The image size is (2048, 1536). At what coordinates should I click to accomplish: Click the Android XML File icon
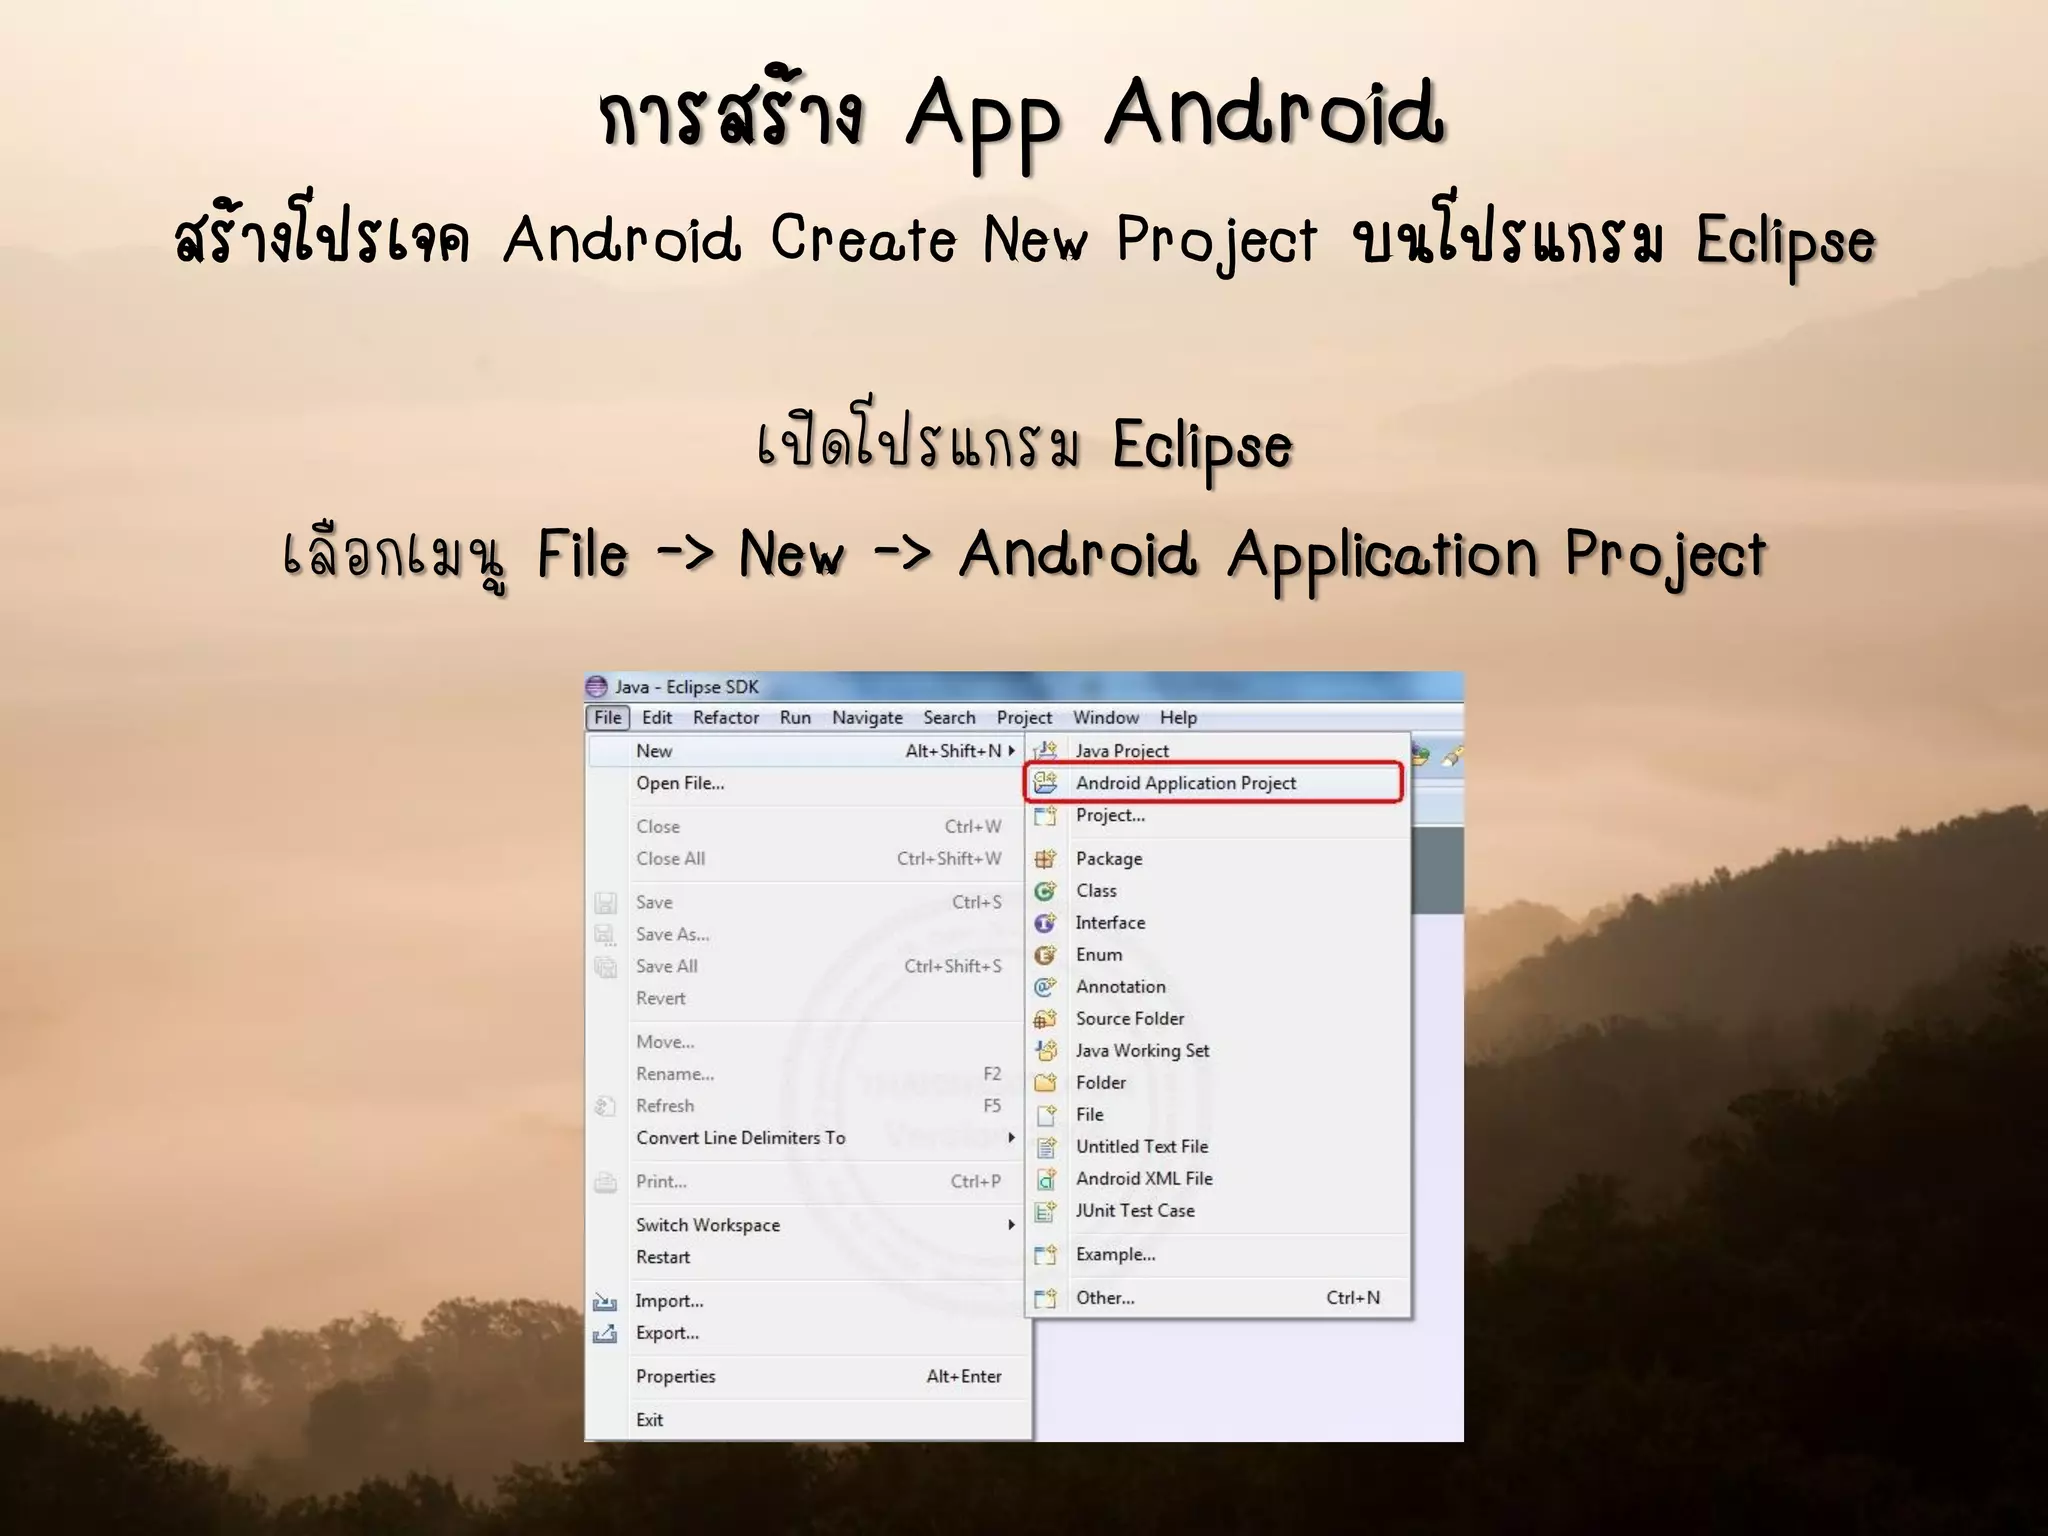pos(1045,1178)
